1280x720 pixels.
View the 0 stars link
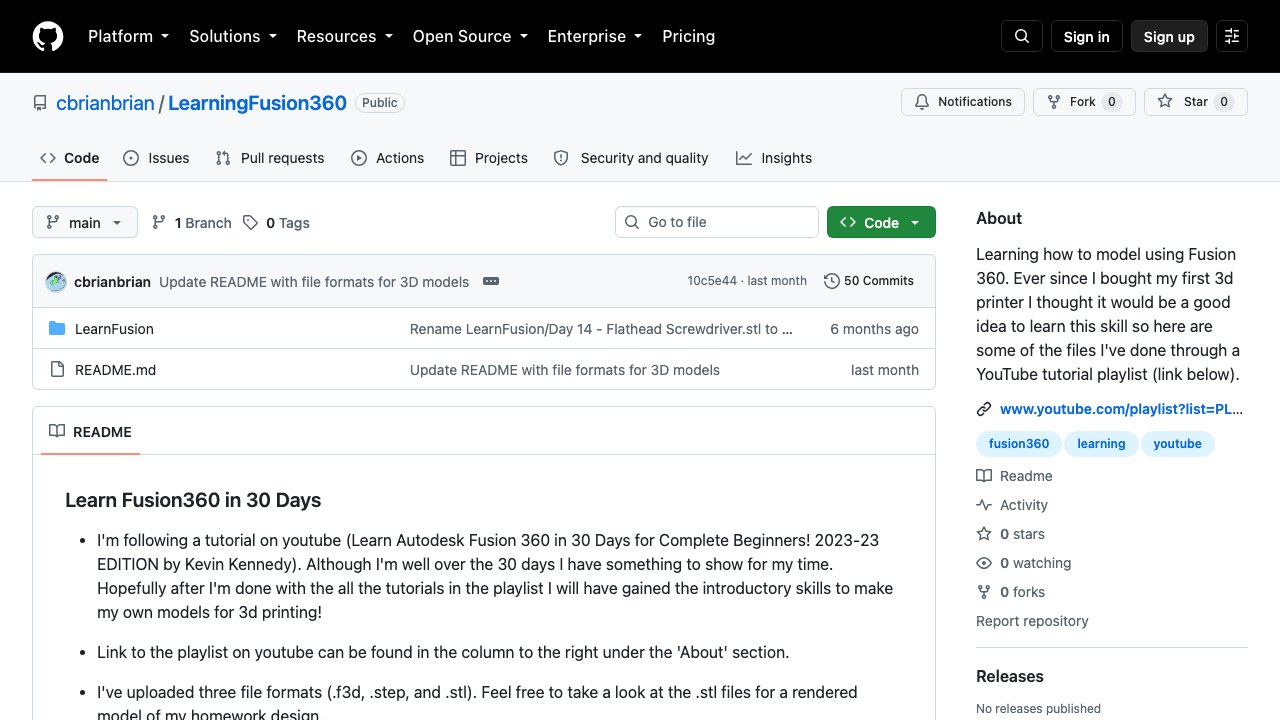[x=1011, y=534]
